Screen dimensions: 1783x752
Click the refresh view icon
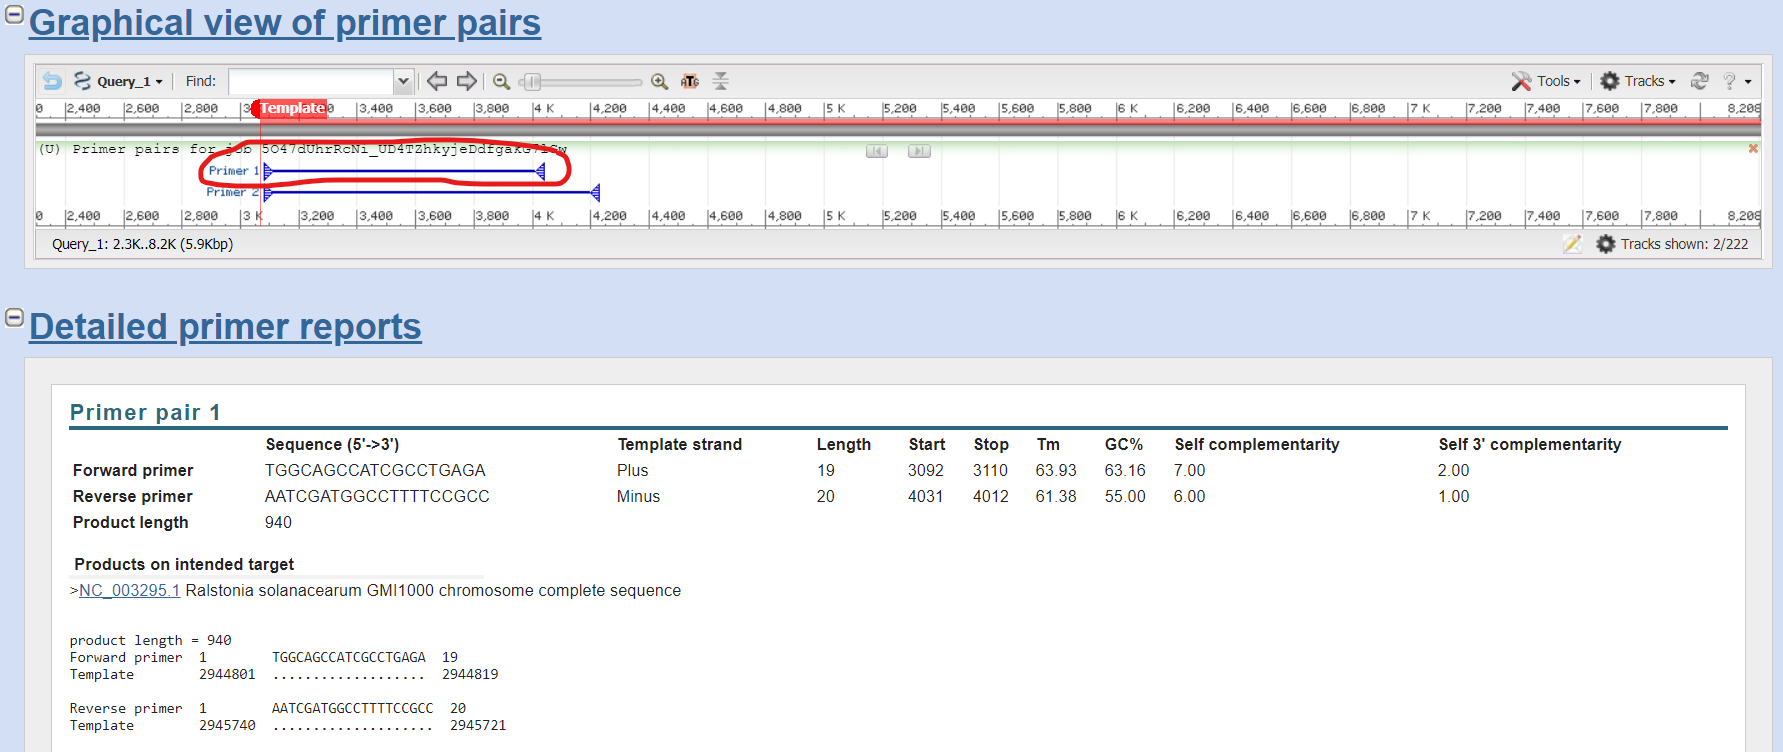click(1699, 81)
